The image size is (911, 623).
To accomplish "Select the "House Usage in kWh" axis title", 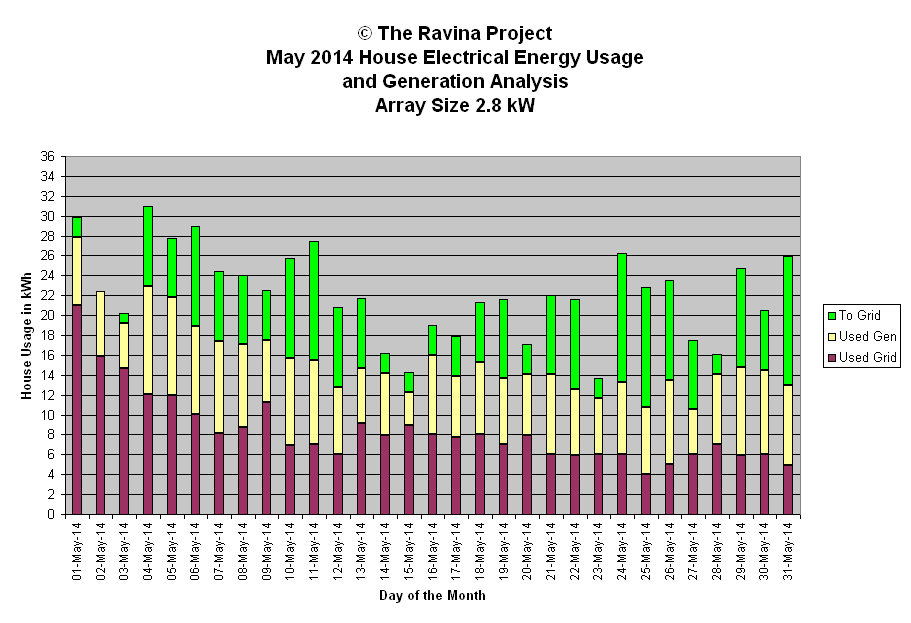I will (x=26, y=336).
